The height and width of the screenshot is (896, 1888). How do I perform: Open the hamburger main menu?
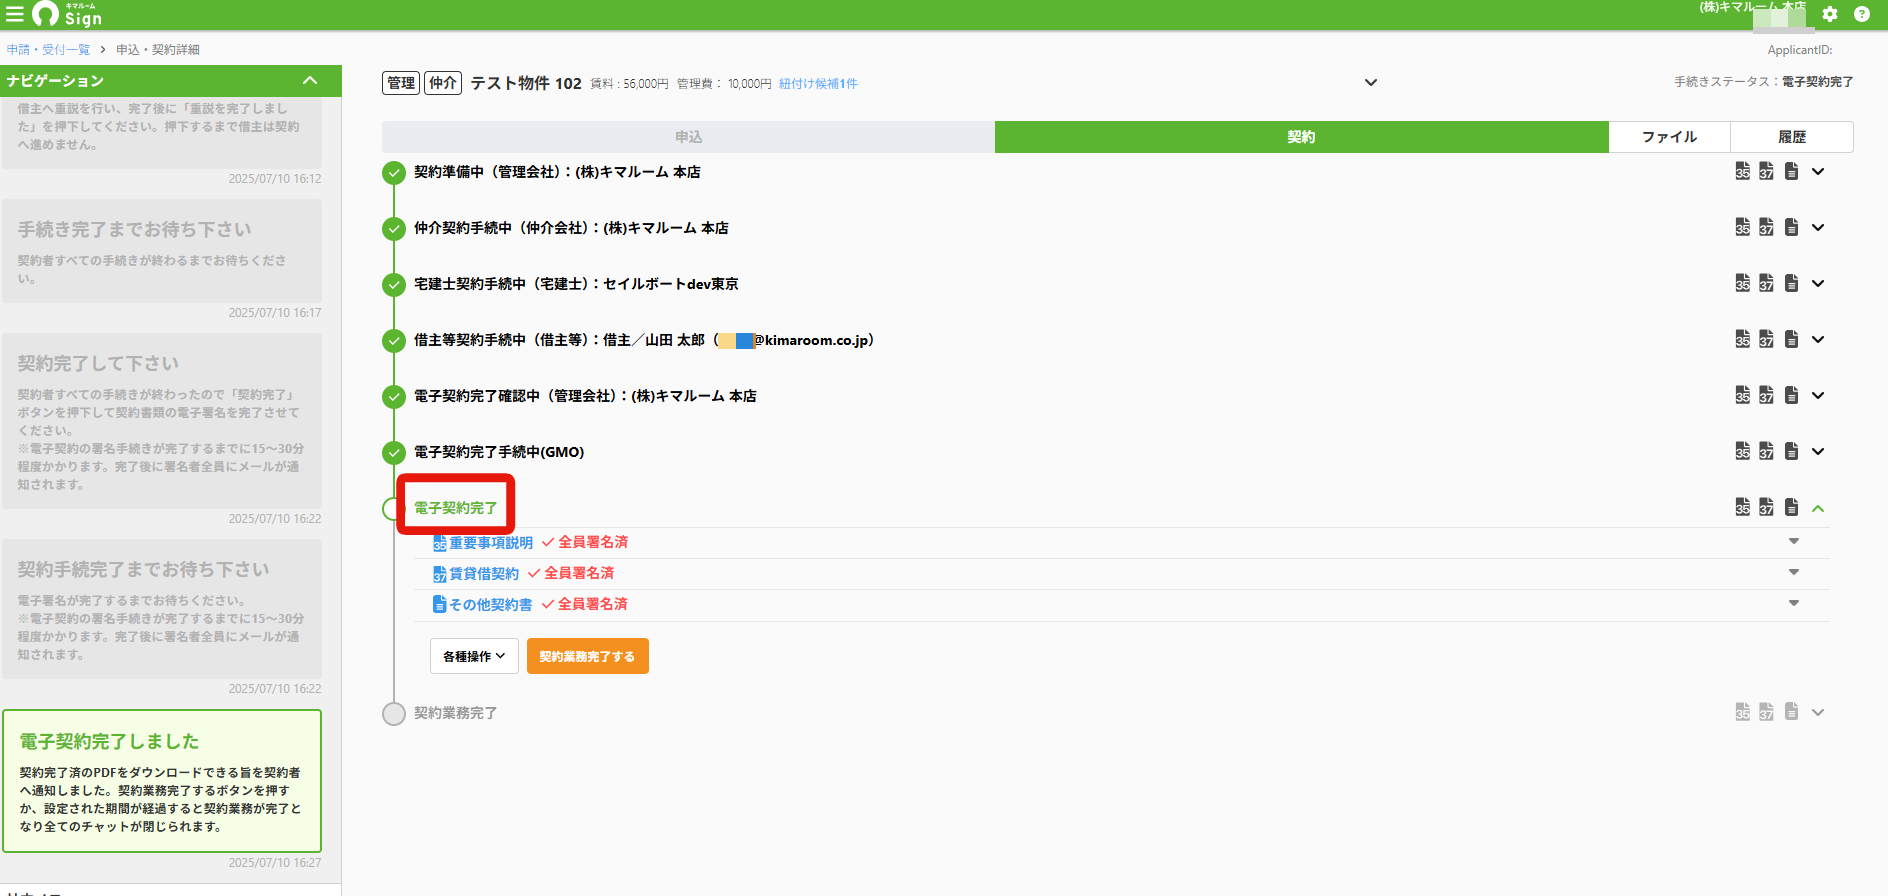click(14, 14)
